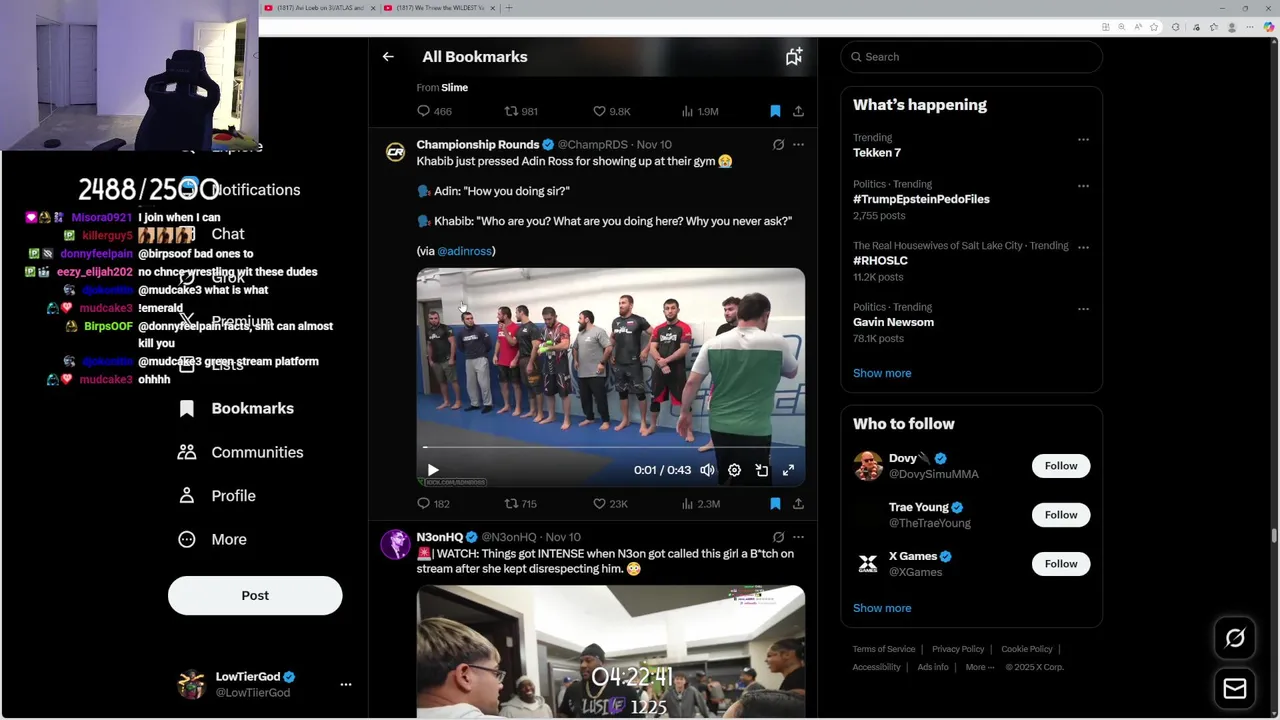Open video settings gear on Khabib clip

(x=734, y=470)
